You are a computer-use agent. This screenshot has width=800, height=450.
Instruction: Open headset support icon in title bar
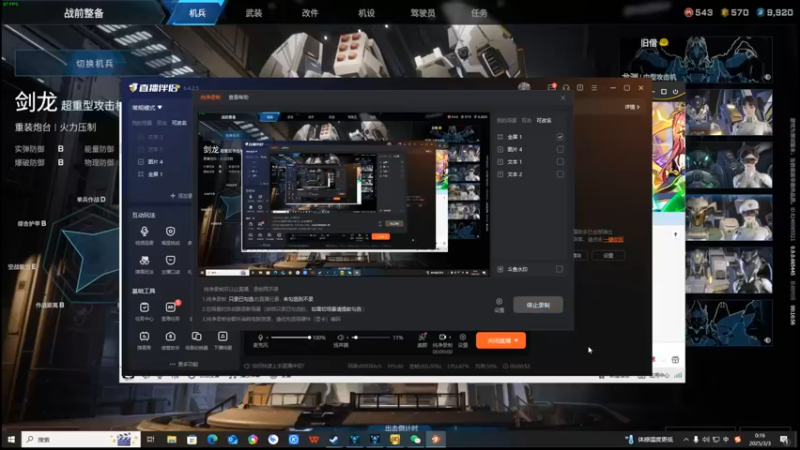coord(566,88)
